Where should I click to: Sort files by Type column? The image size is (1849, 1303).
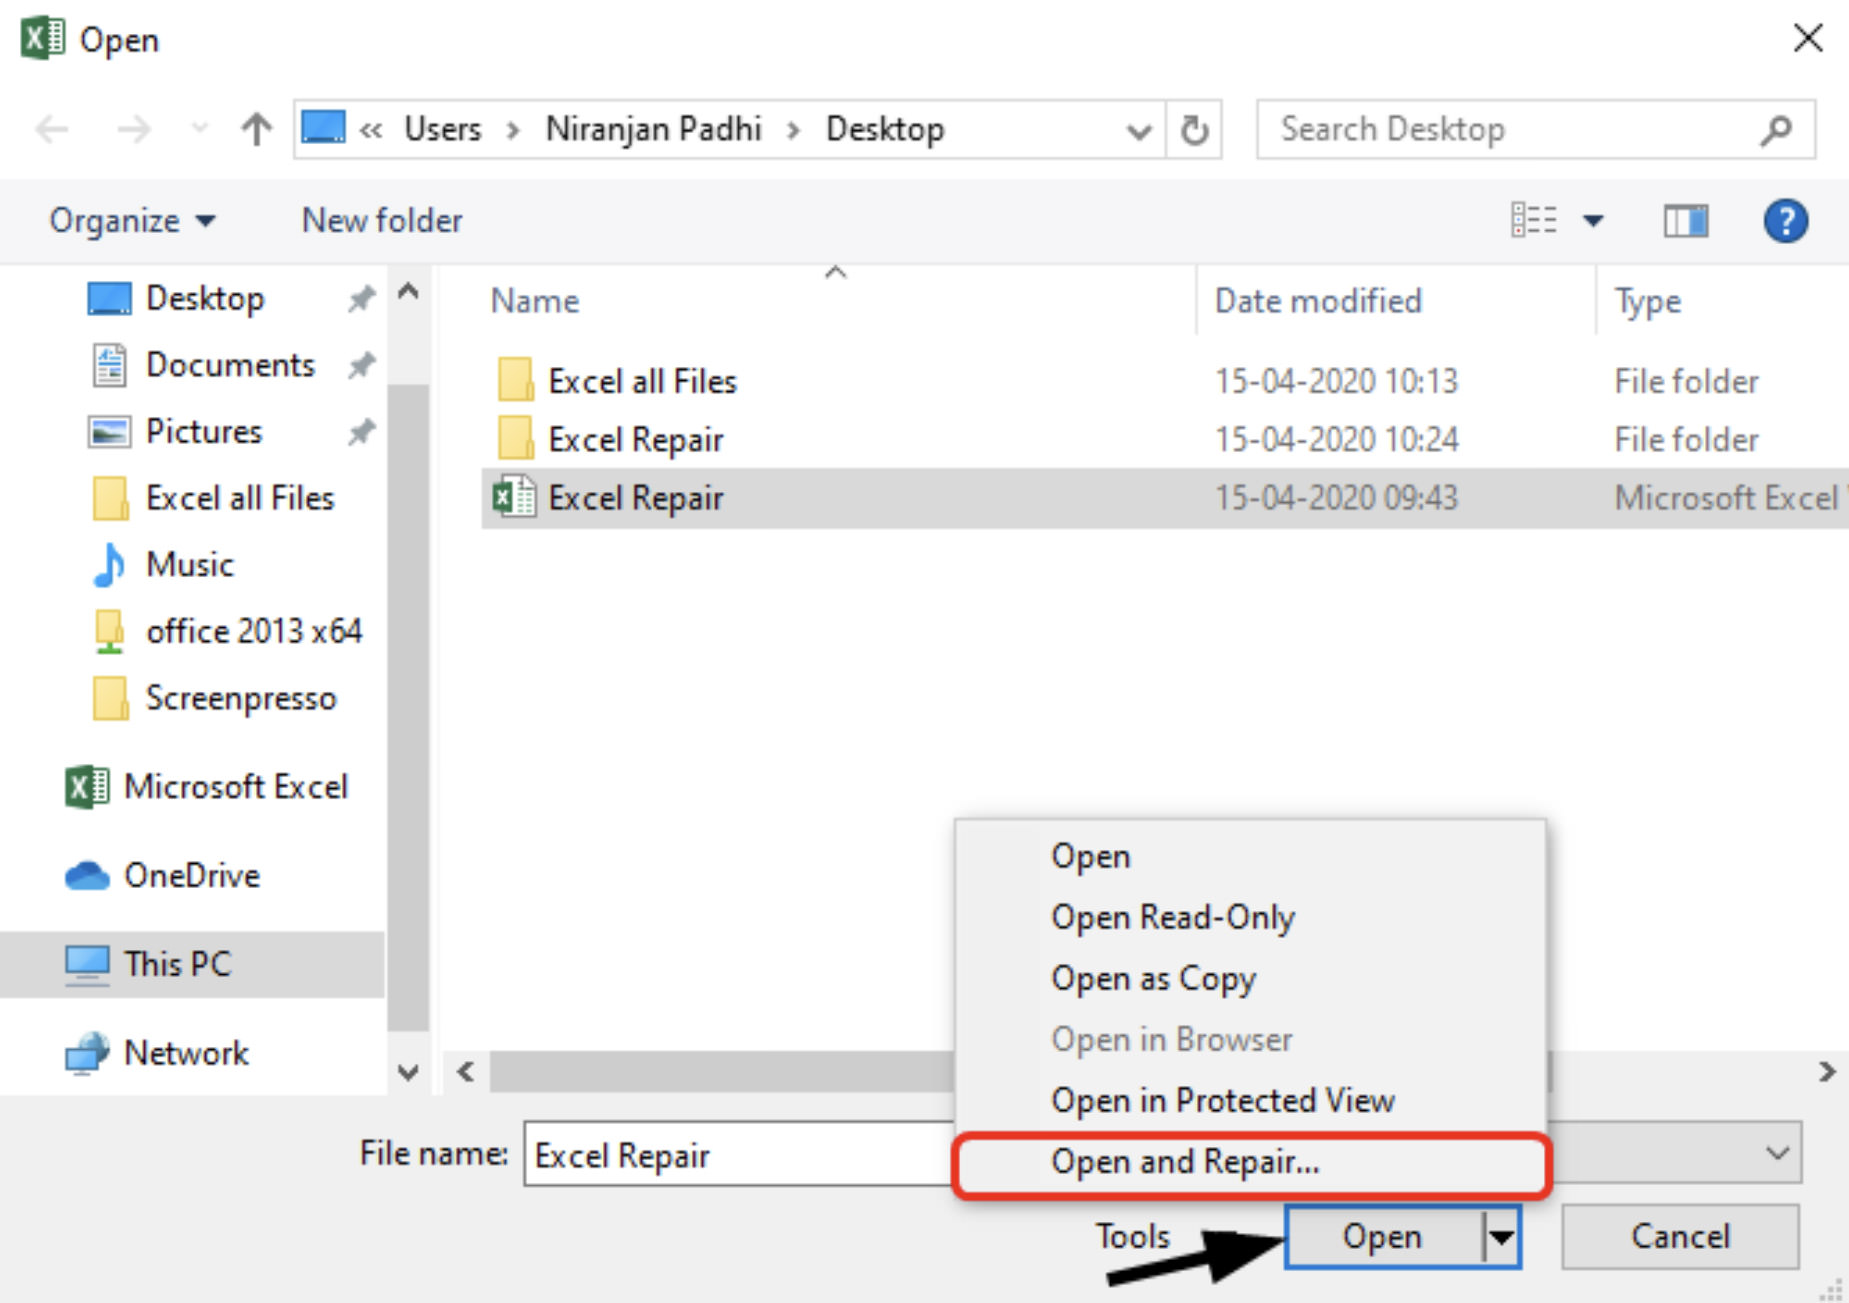(1648, 301)
